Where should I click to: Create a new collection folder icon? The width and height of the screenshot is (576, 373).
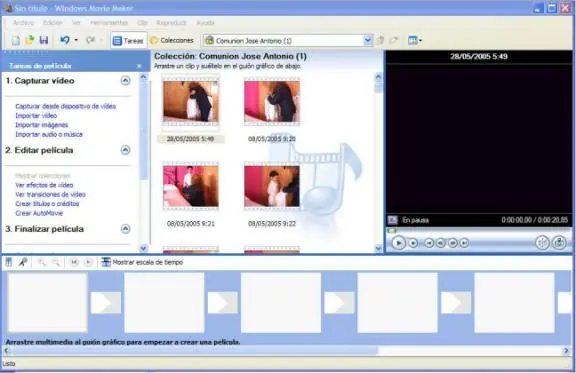click(x=394, y=40)
